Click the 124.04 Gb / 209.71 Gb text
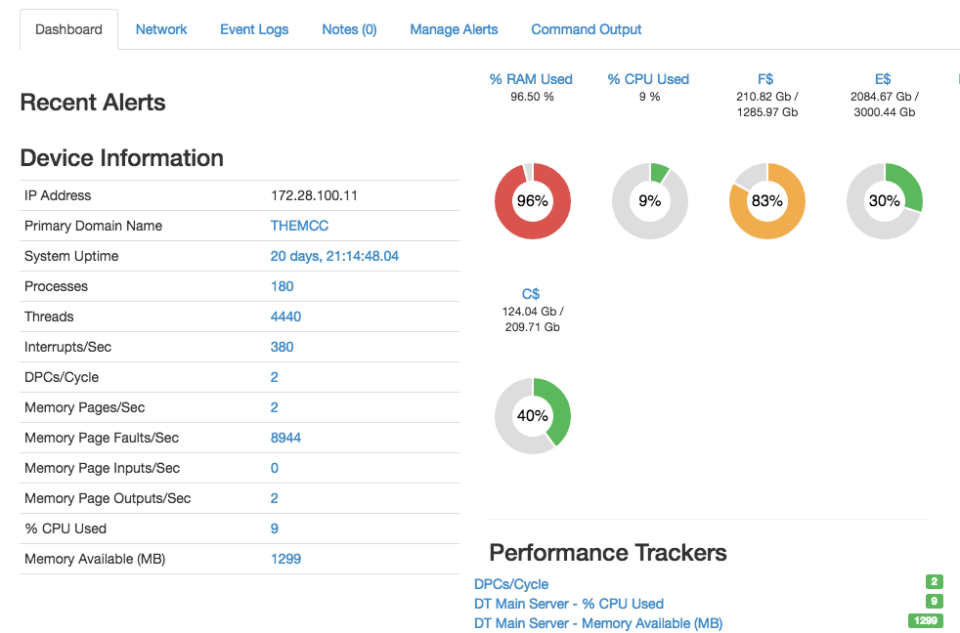The image size is (960, 633). point(532,319)
